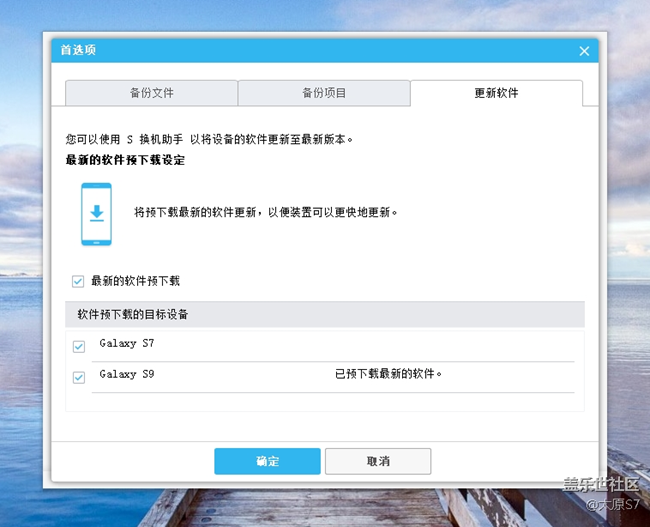Screen dimensions: 650x527
Task: Uncheck the Galaxy S9 device checkbox
Action: click(x=79, y=377)
